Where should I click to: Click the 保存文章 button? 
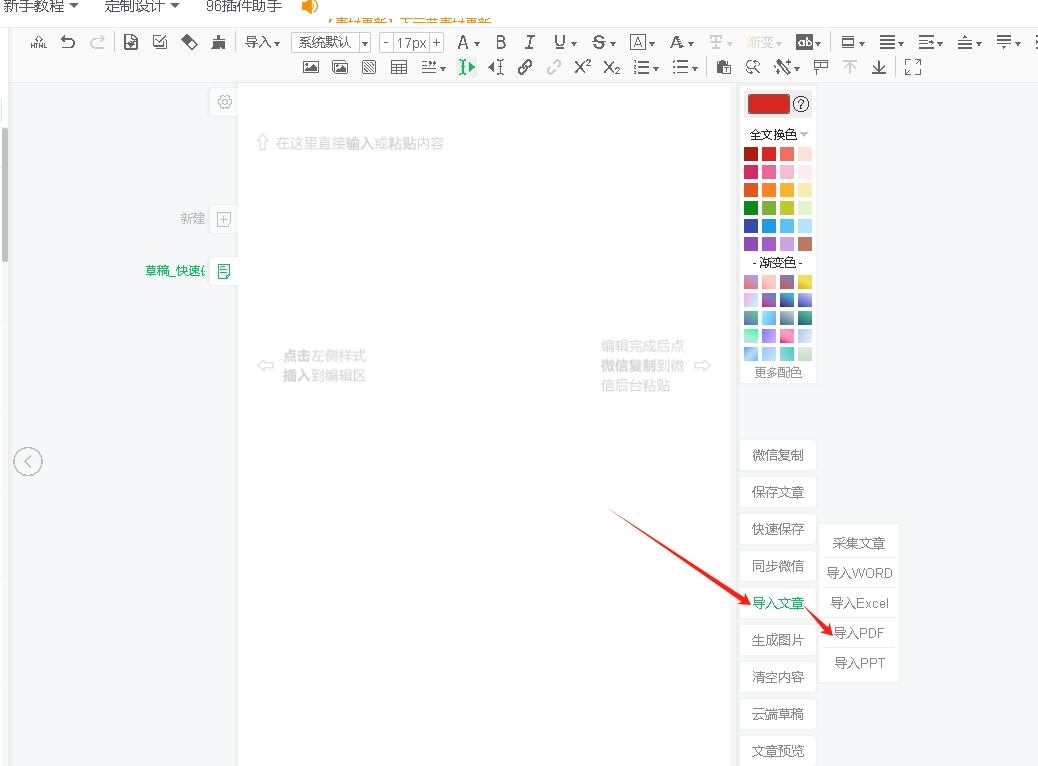778,492
